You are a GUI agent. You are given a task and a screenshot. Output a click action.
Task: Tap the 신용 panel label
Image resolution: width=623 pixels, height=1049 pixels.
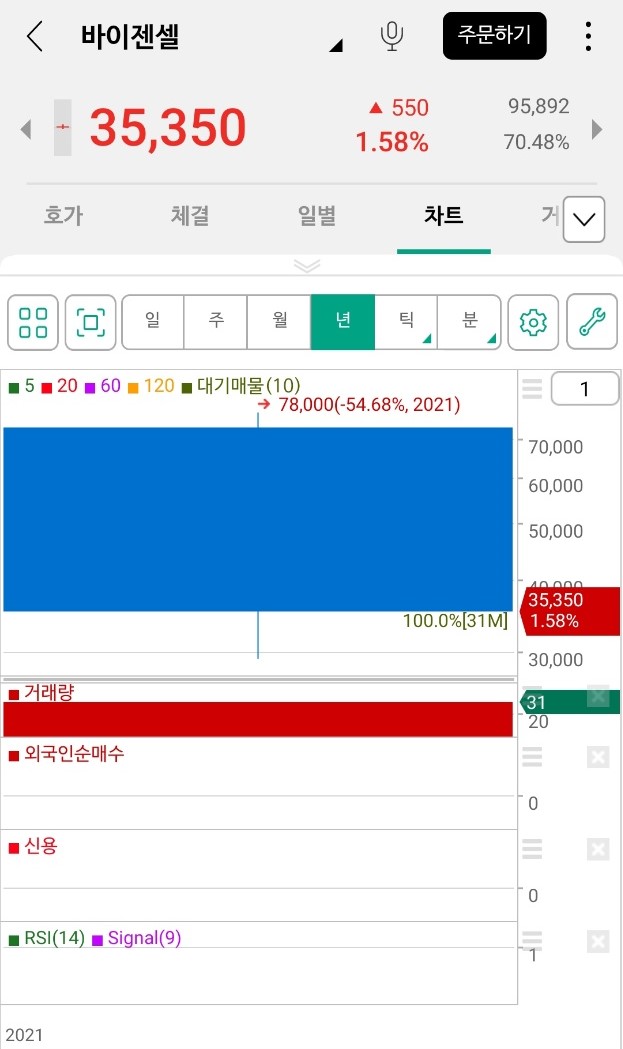point(33,846)
